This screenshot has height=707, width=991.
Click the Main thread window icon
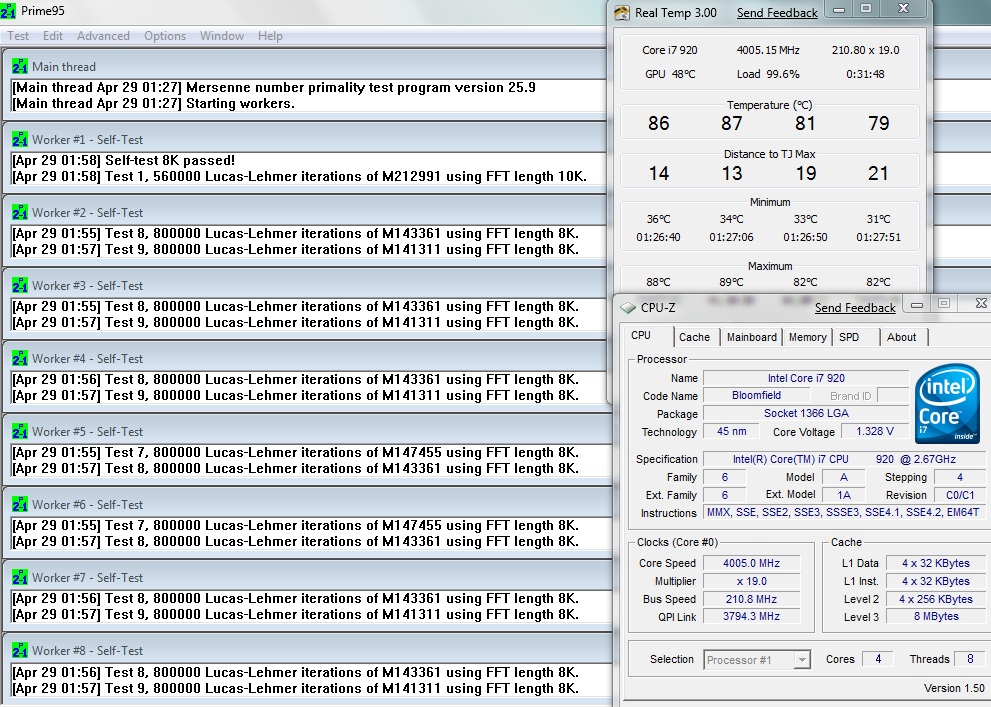pos(20,66)
